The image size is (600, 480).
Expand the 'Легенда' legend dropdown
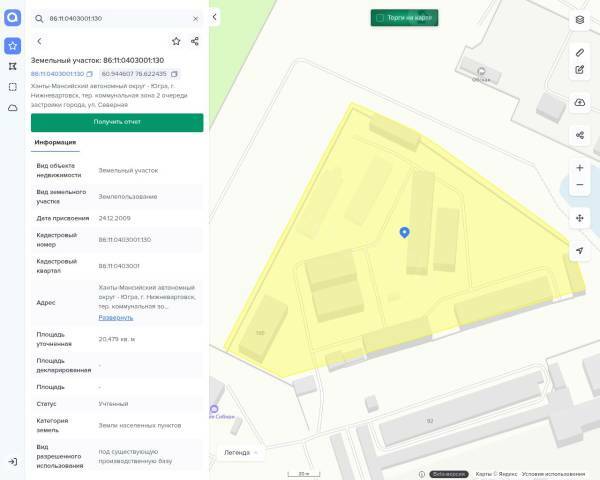240,452
